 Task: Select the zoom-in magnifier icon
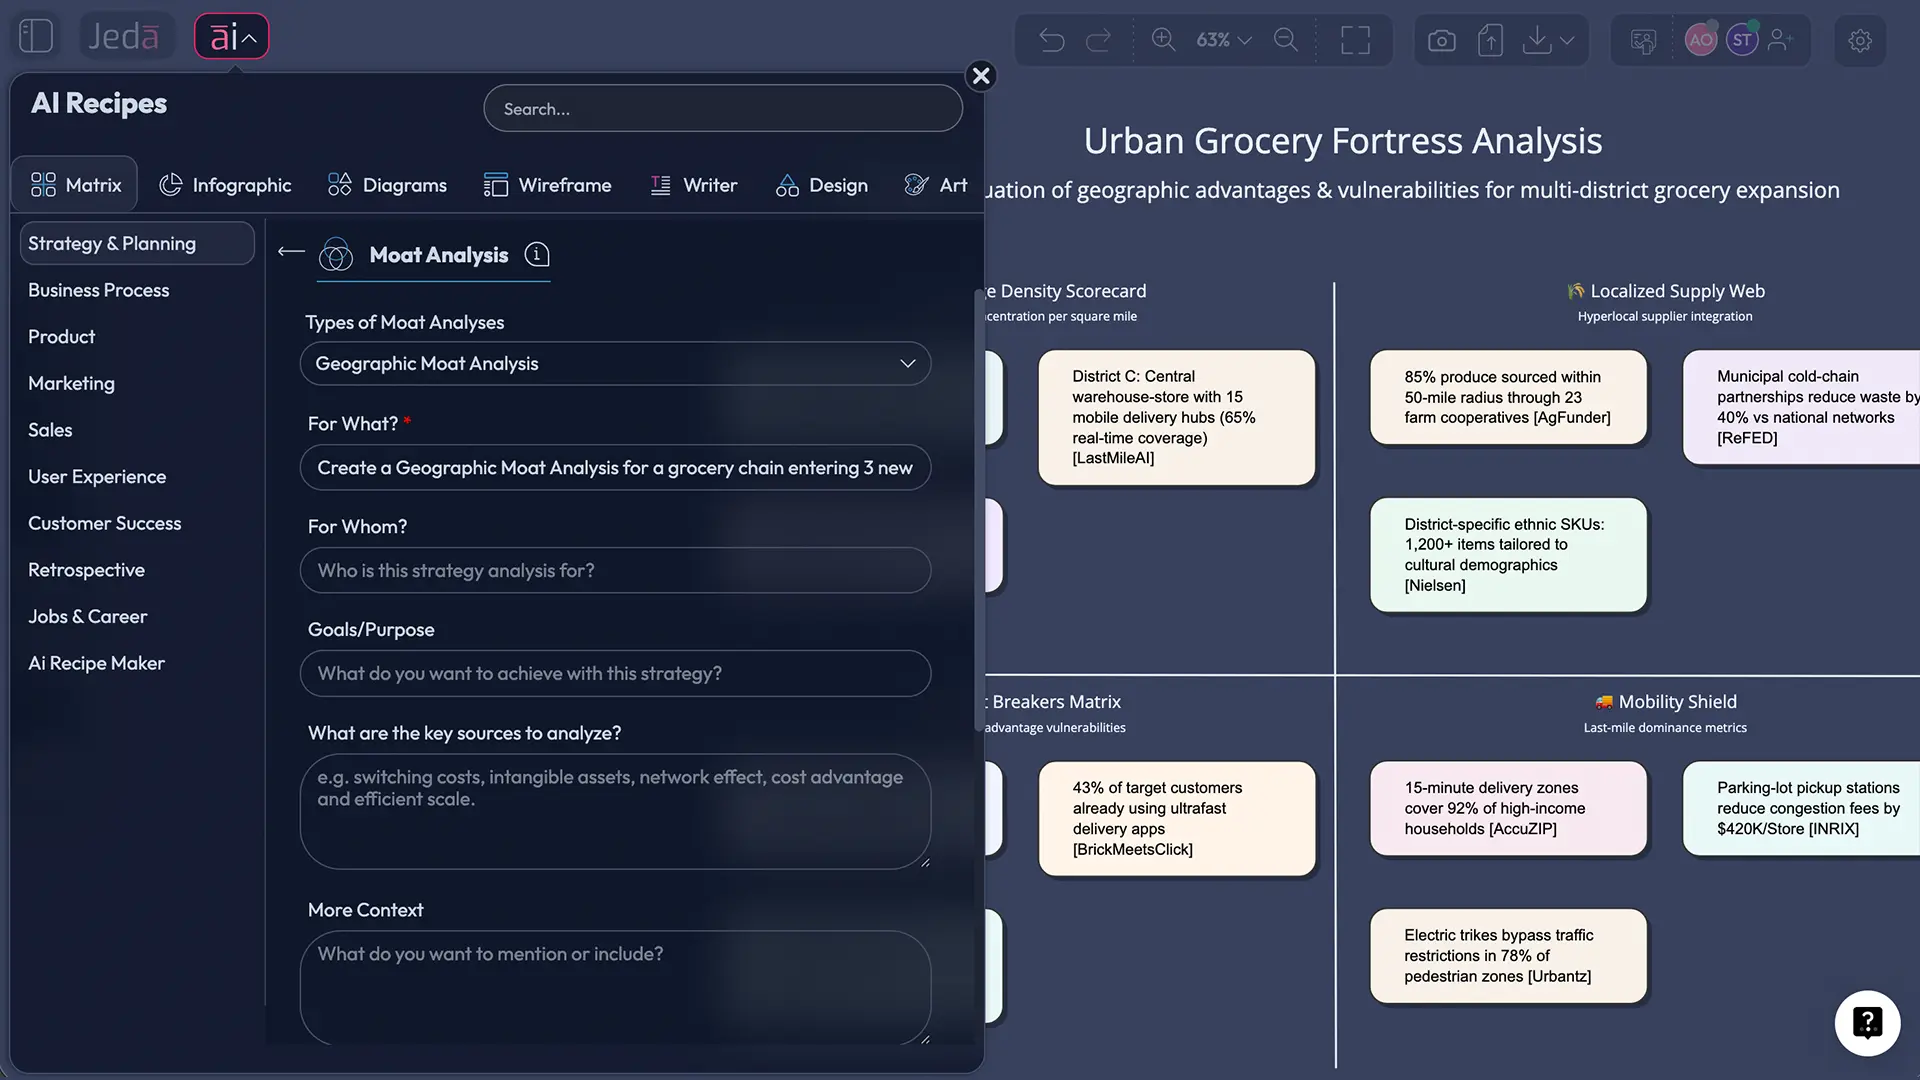tap(1163, 40)
